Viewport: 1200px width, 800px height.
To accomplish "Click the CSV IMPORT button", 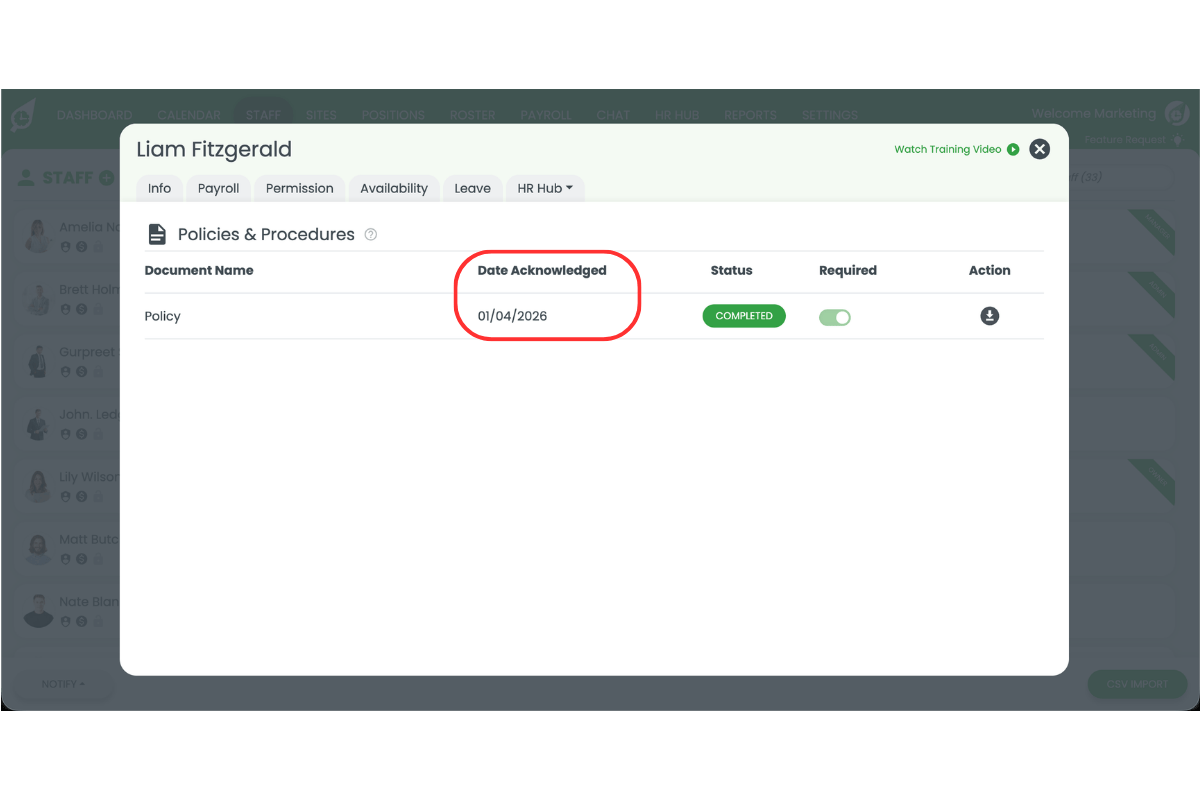I will (1137, 684).
